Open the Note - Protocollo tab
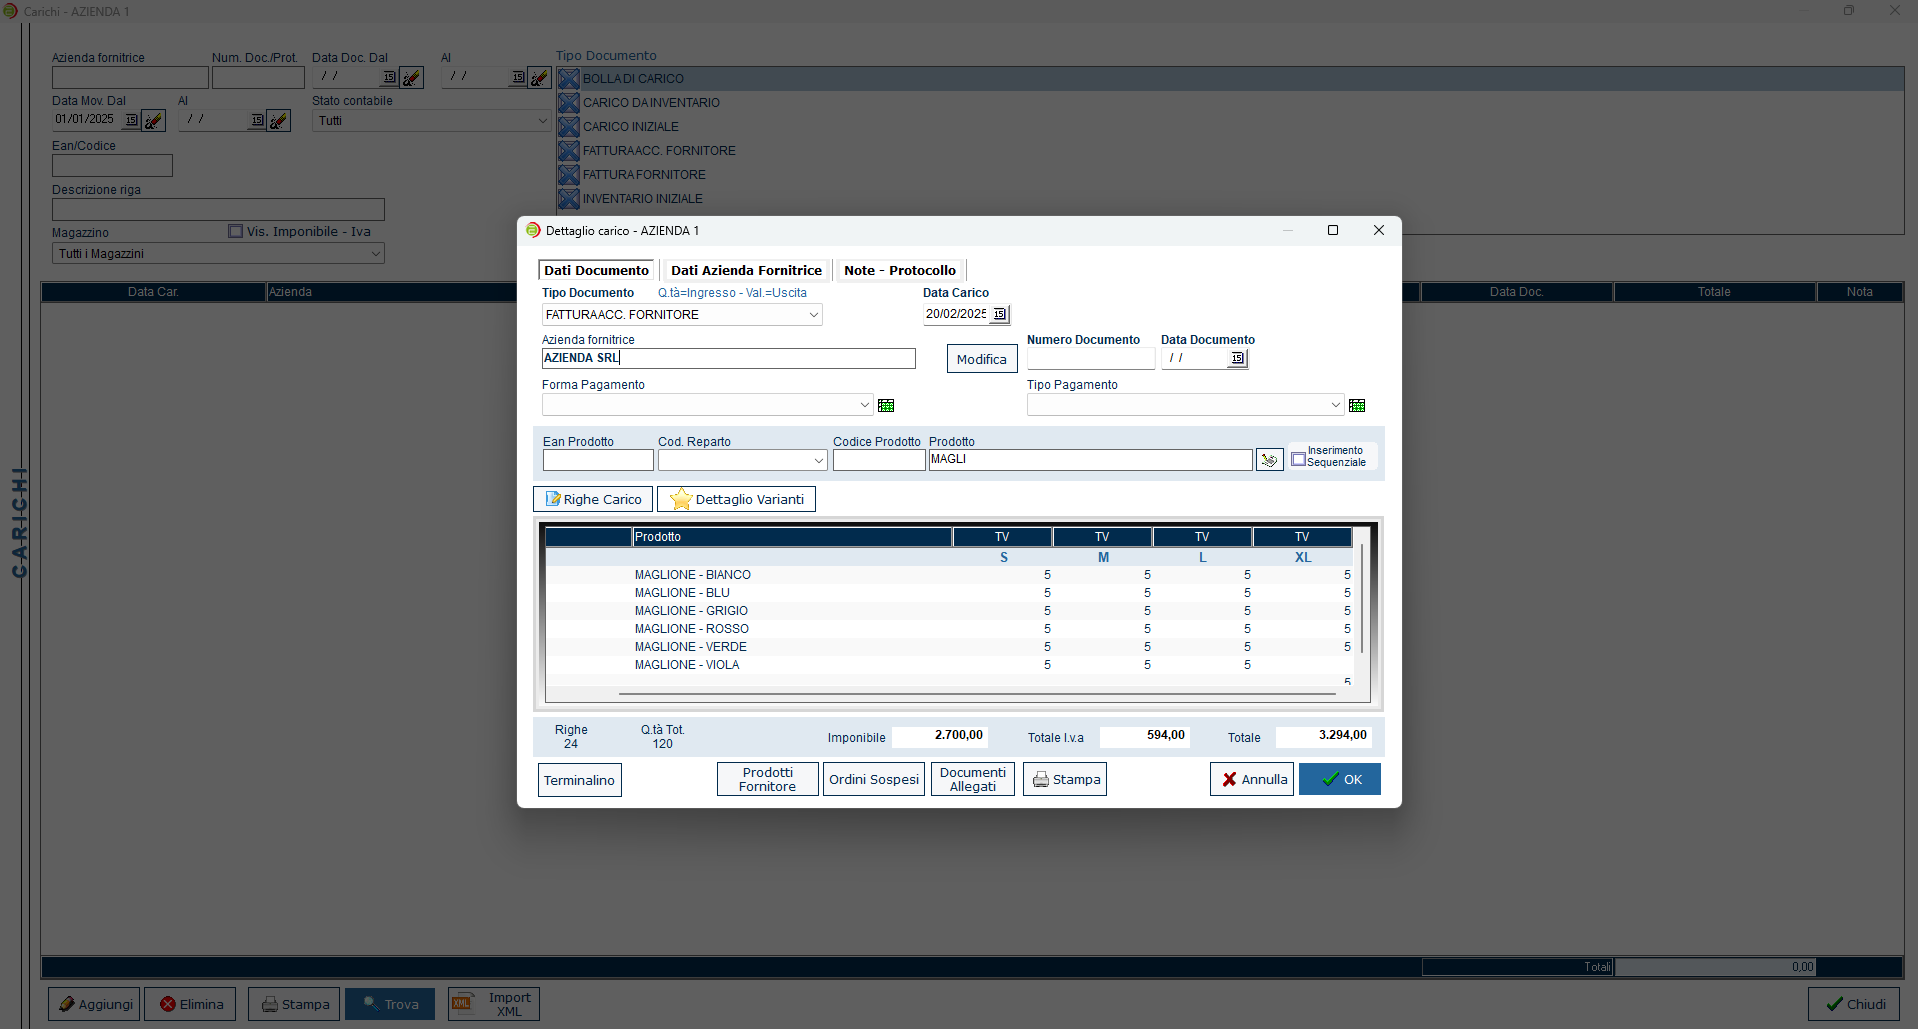Screen dimensions: 1918x1029 [899, 270]
